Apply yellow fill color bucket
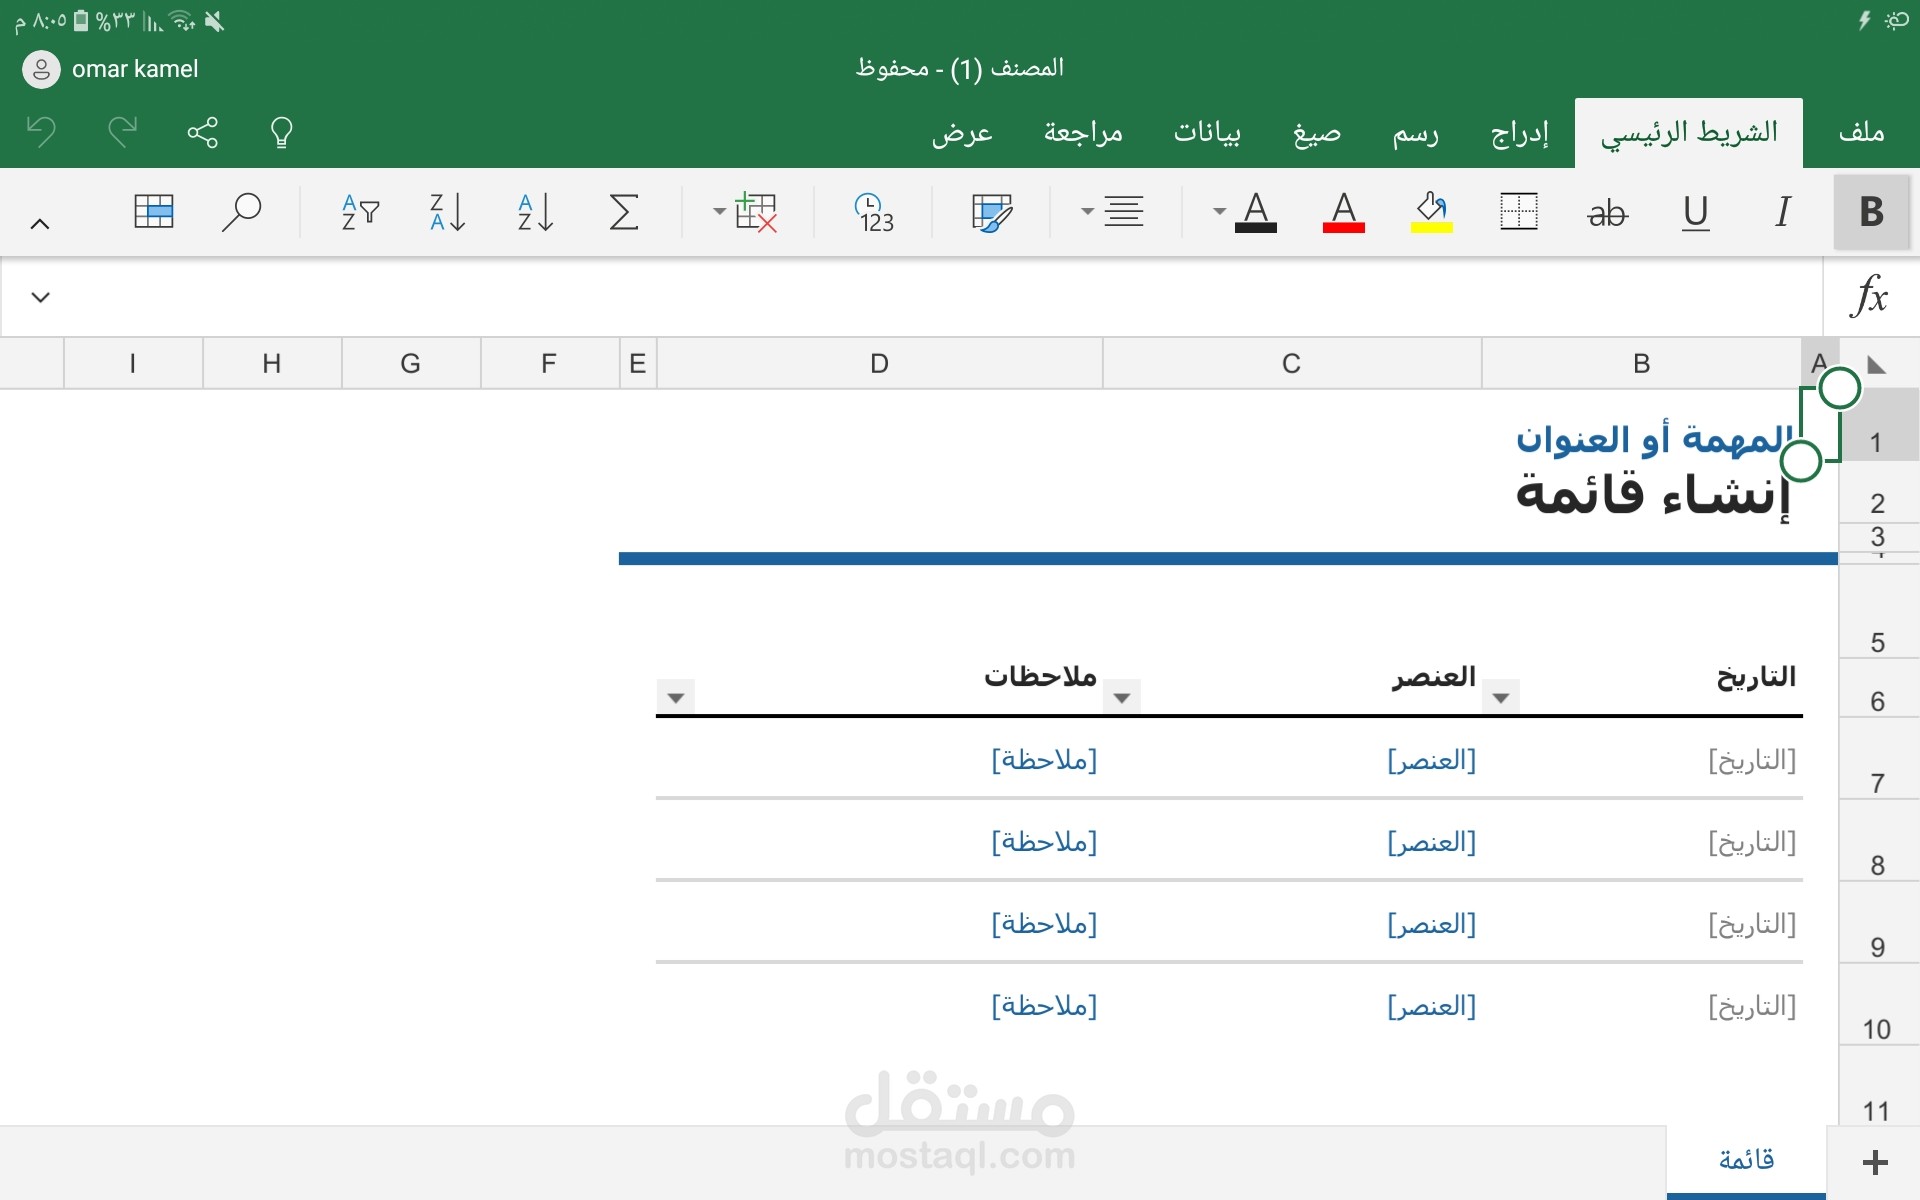This screenshot has width=1920, height=1200. pyautogui.click(x=1431, y=212)
